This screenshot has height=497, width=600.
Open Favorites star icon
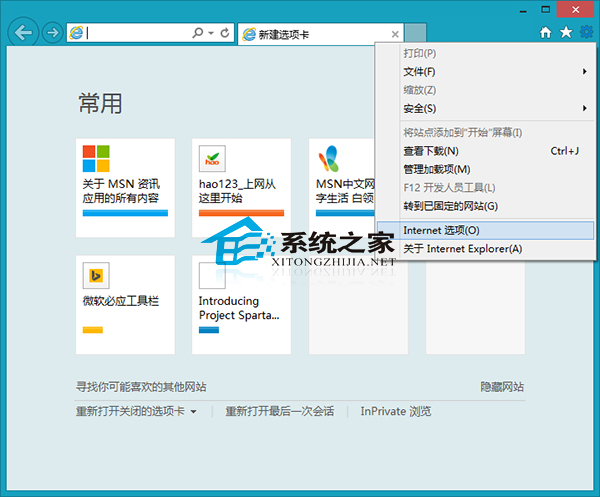click(566, 33)
